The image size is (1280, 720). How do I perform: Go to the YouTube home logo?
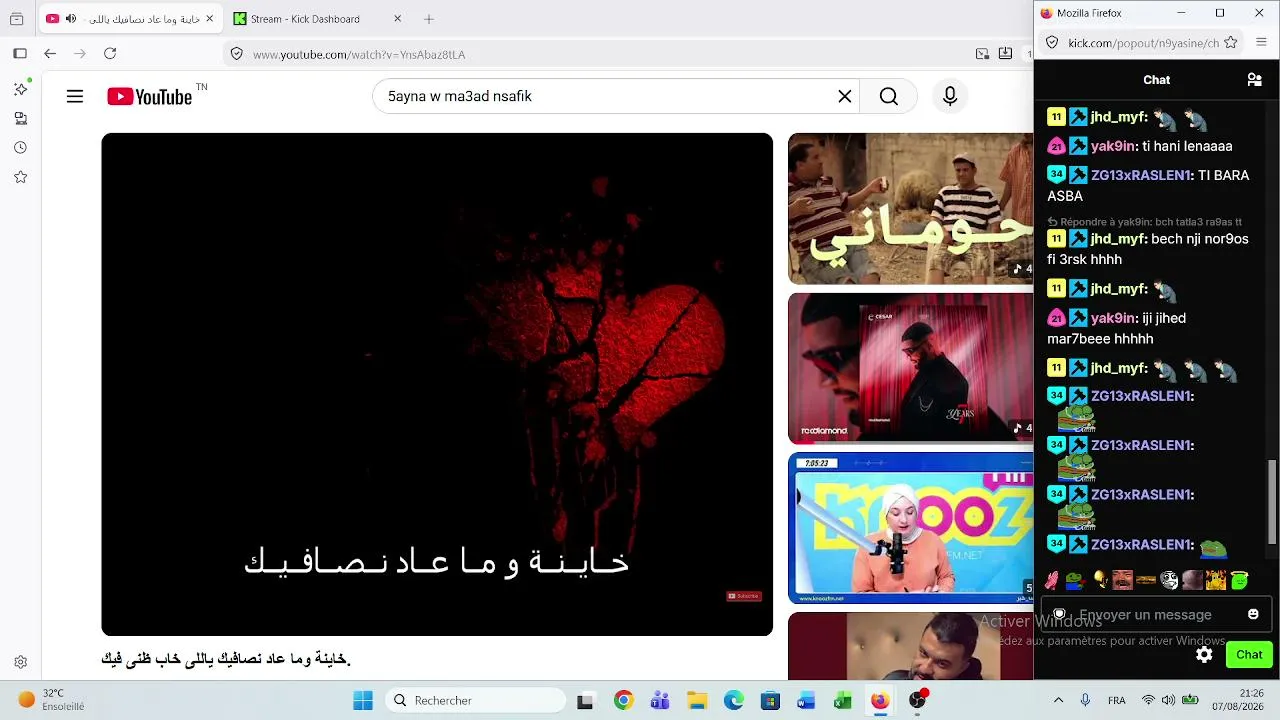point(150,97)
